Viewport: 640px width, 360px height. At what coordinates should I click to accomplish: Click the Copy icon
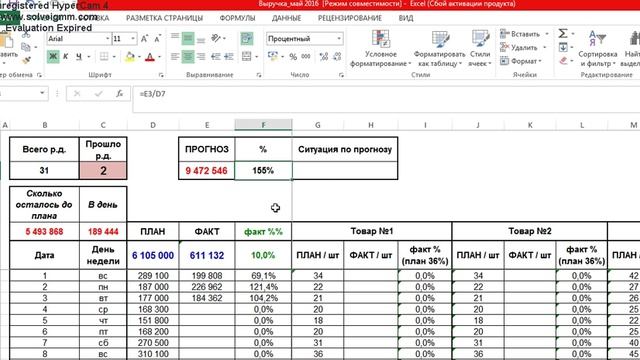tap(26, 47)
